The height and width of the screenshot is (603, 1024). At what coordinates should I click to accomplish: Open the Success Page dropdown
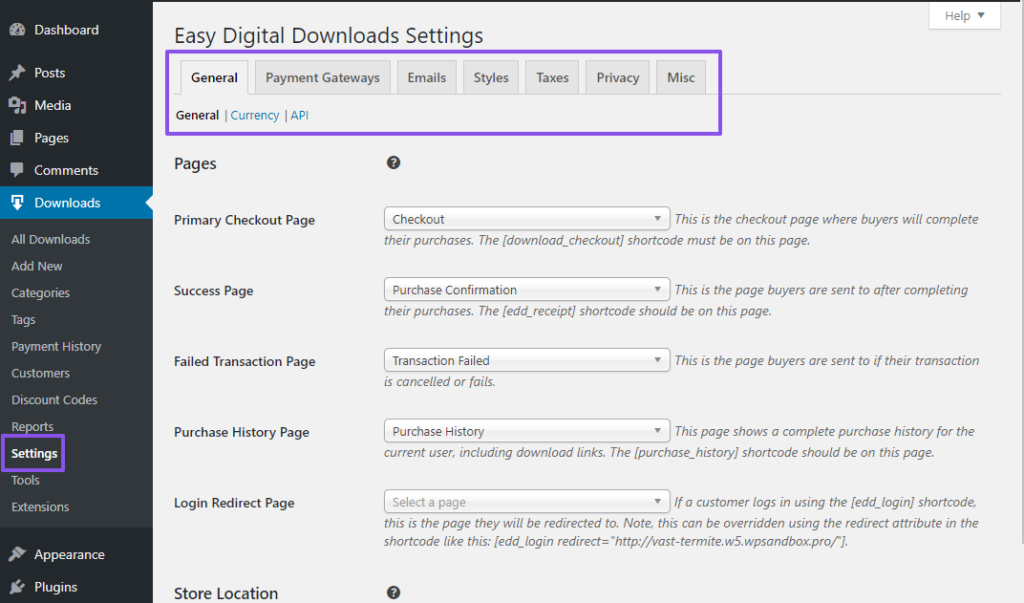point(526,289)
